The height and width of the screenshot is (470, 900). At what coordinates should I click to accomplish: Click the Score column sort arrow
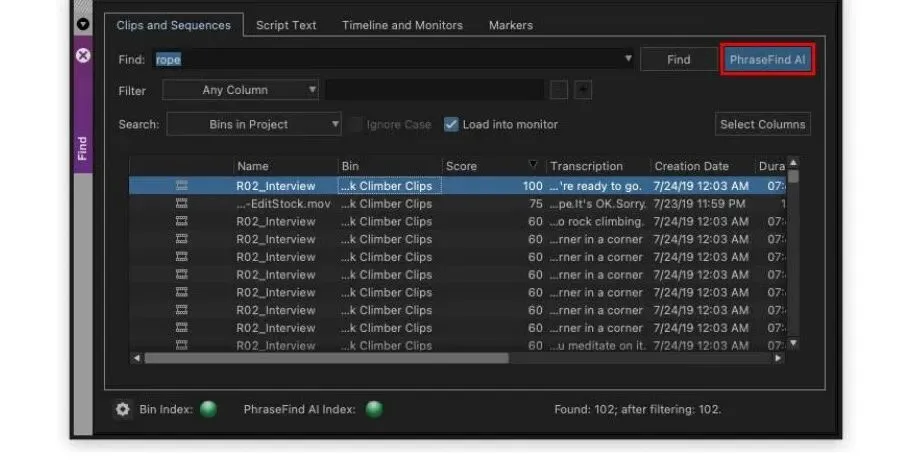coord(533,165)
